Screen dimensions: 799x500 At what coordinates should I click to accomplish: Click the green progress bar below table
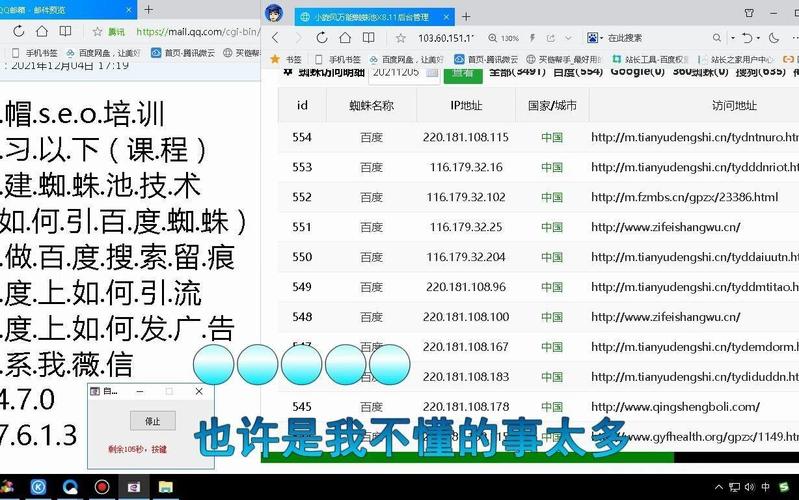468,457
